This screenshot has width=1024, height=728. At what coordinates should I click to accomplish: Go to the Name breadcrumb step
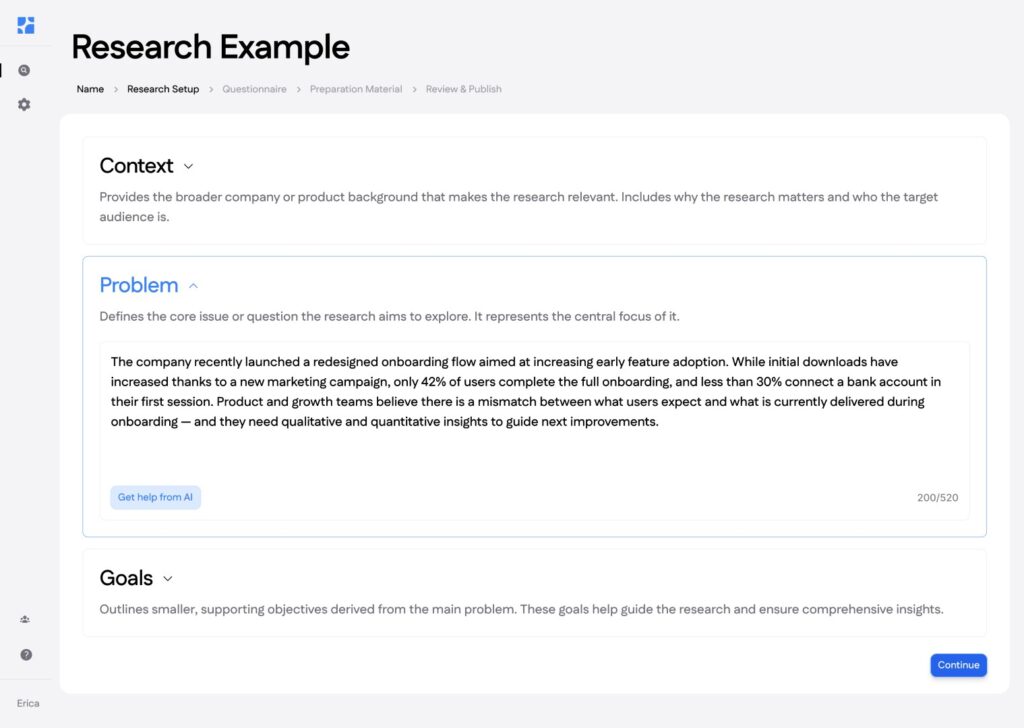tap(90, 89)
